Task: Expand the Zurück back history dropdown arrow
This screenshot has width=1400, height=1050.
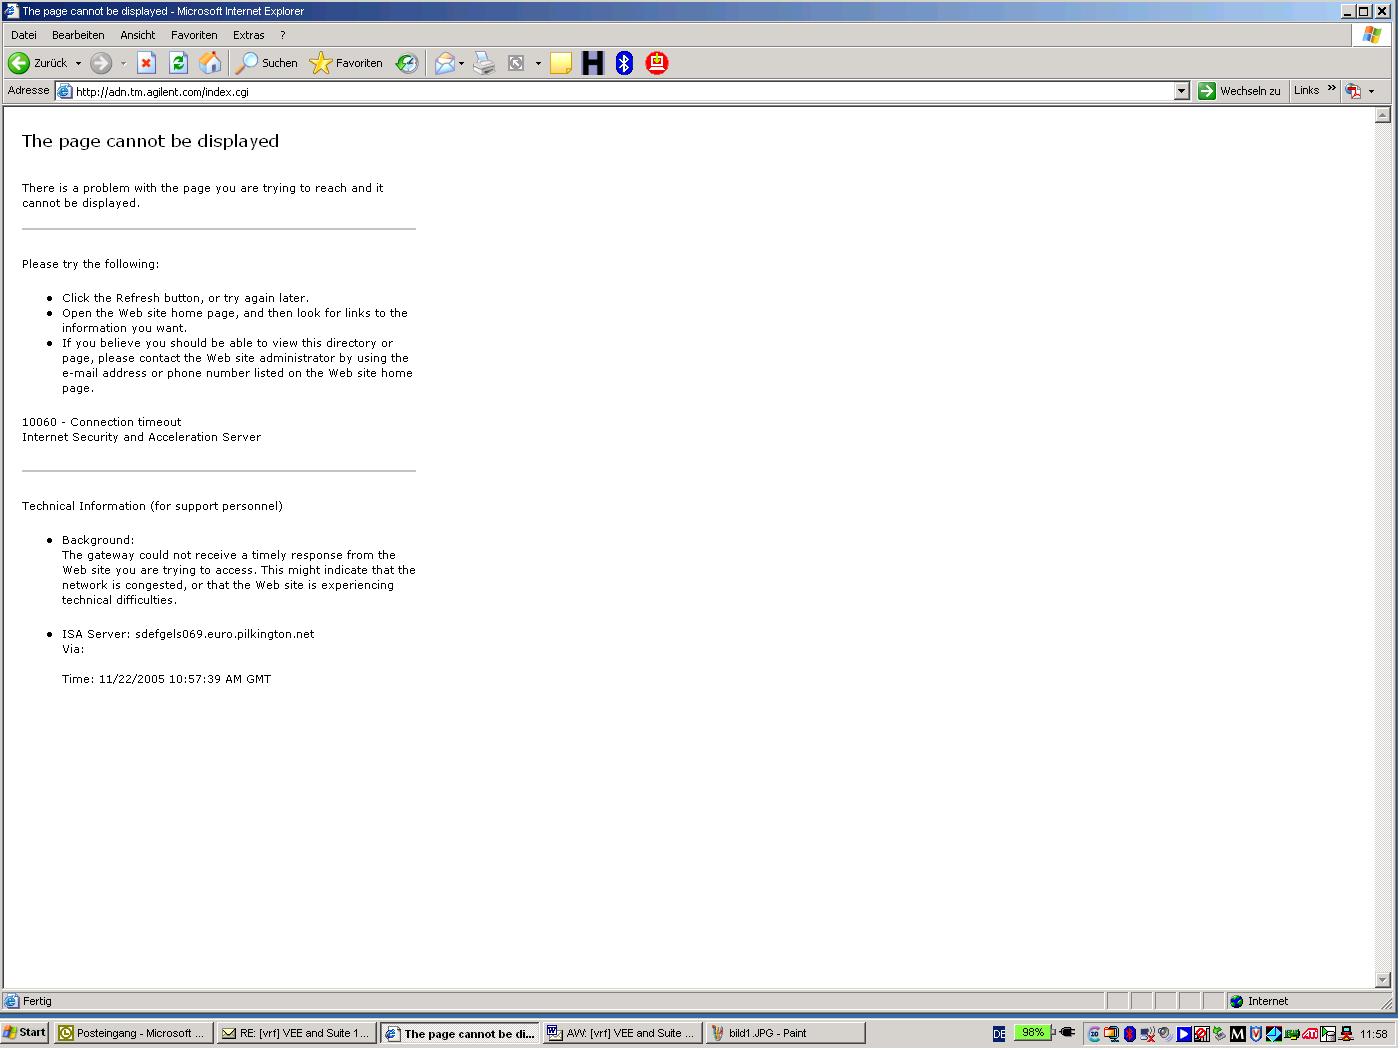Action: click(x=78, y=63)
